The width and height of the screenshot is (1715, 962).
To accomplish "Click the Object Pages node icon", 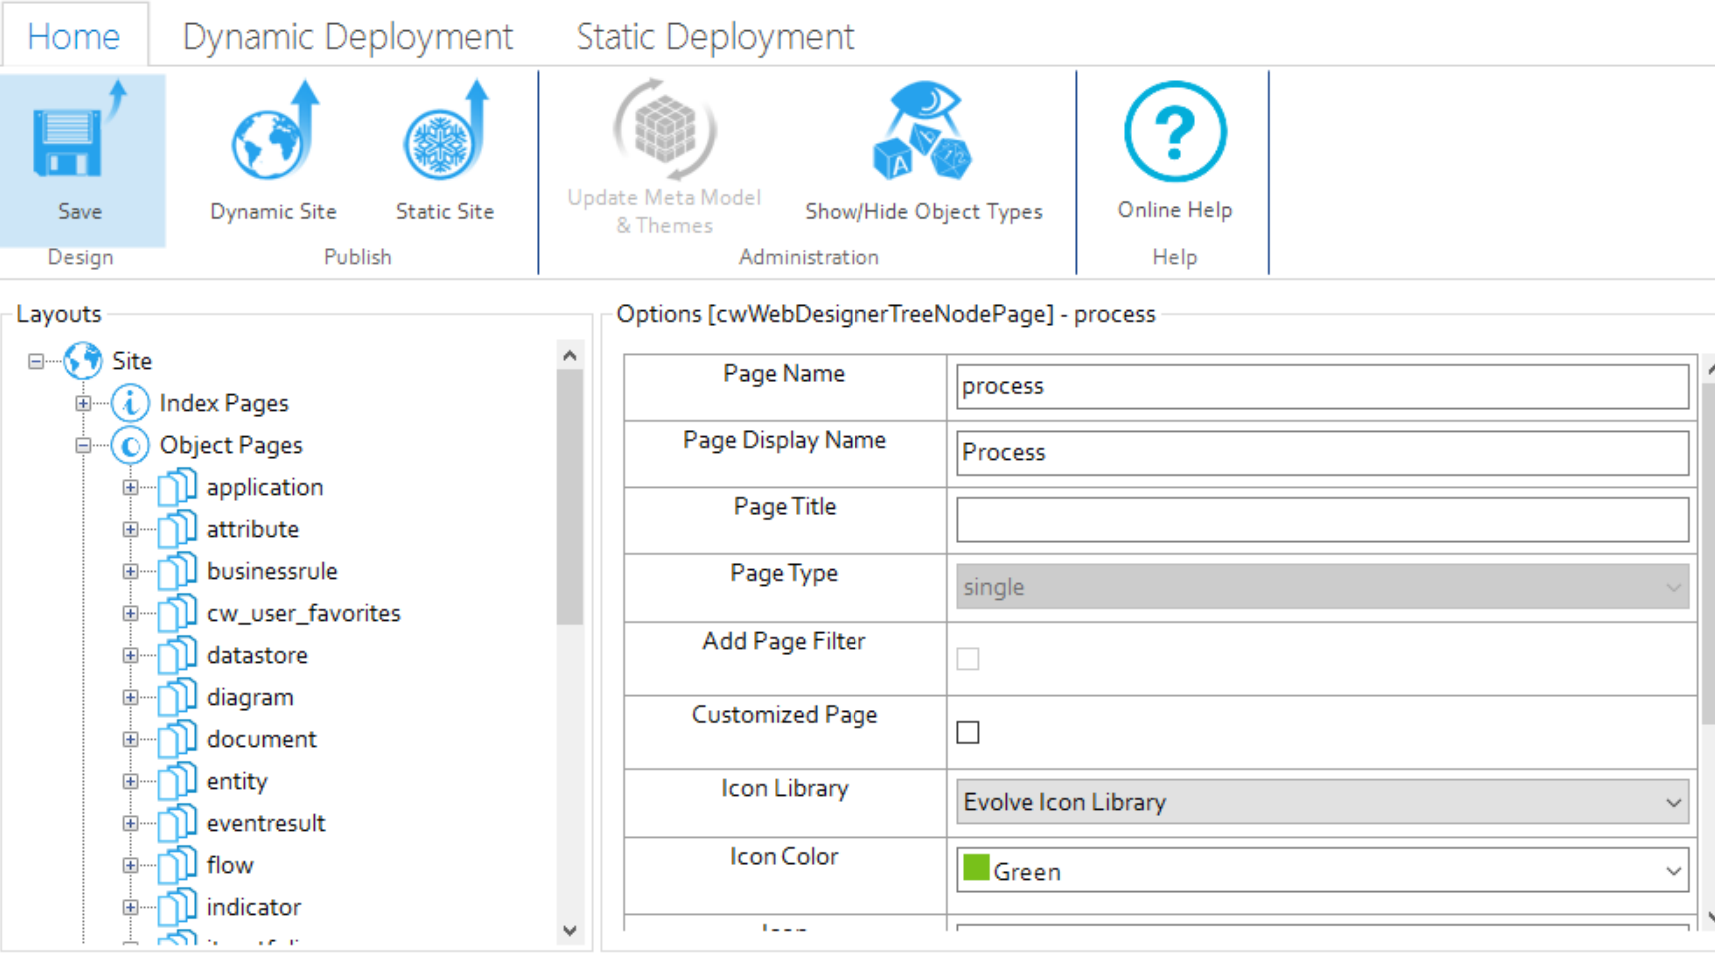I will click(x=130, y=445).
